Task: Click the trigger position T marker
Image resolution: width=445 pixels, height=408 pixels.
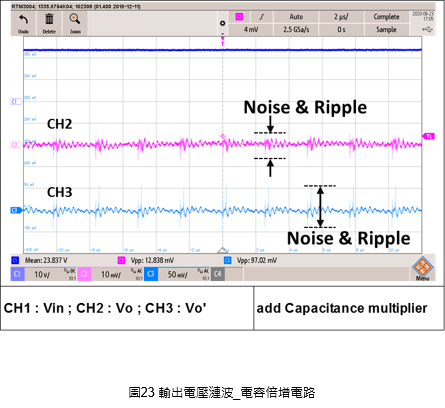Action: [223, 41]
